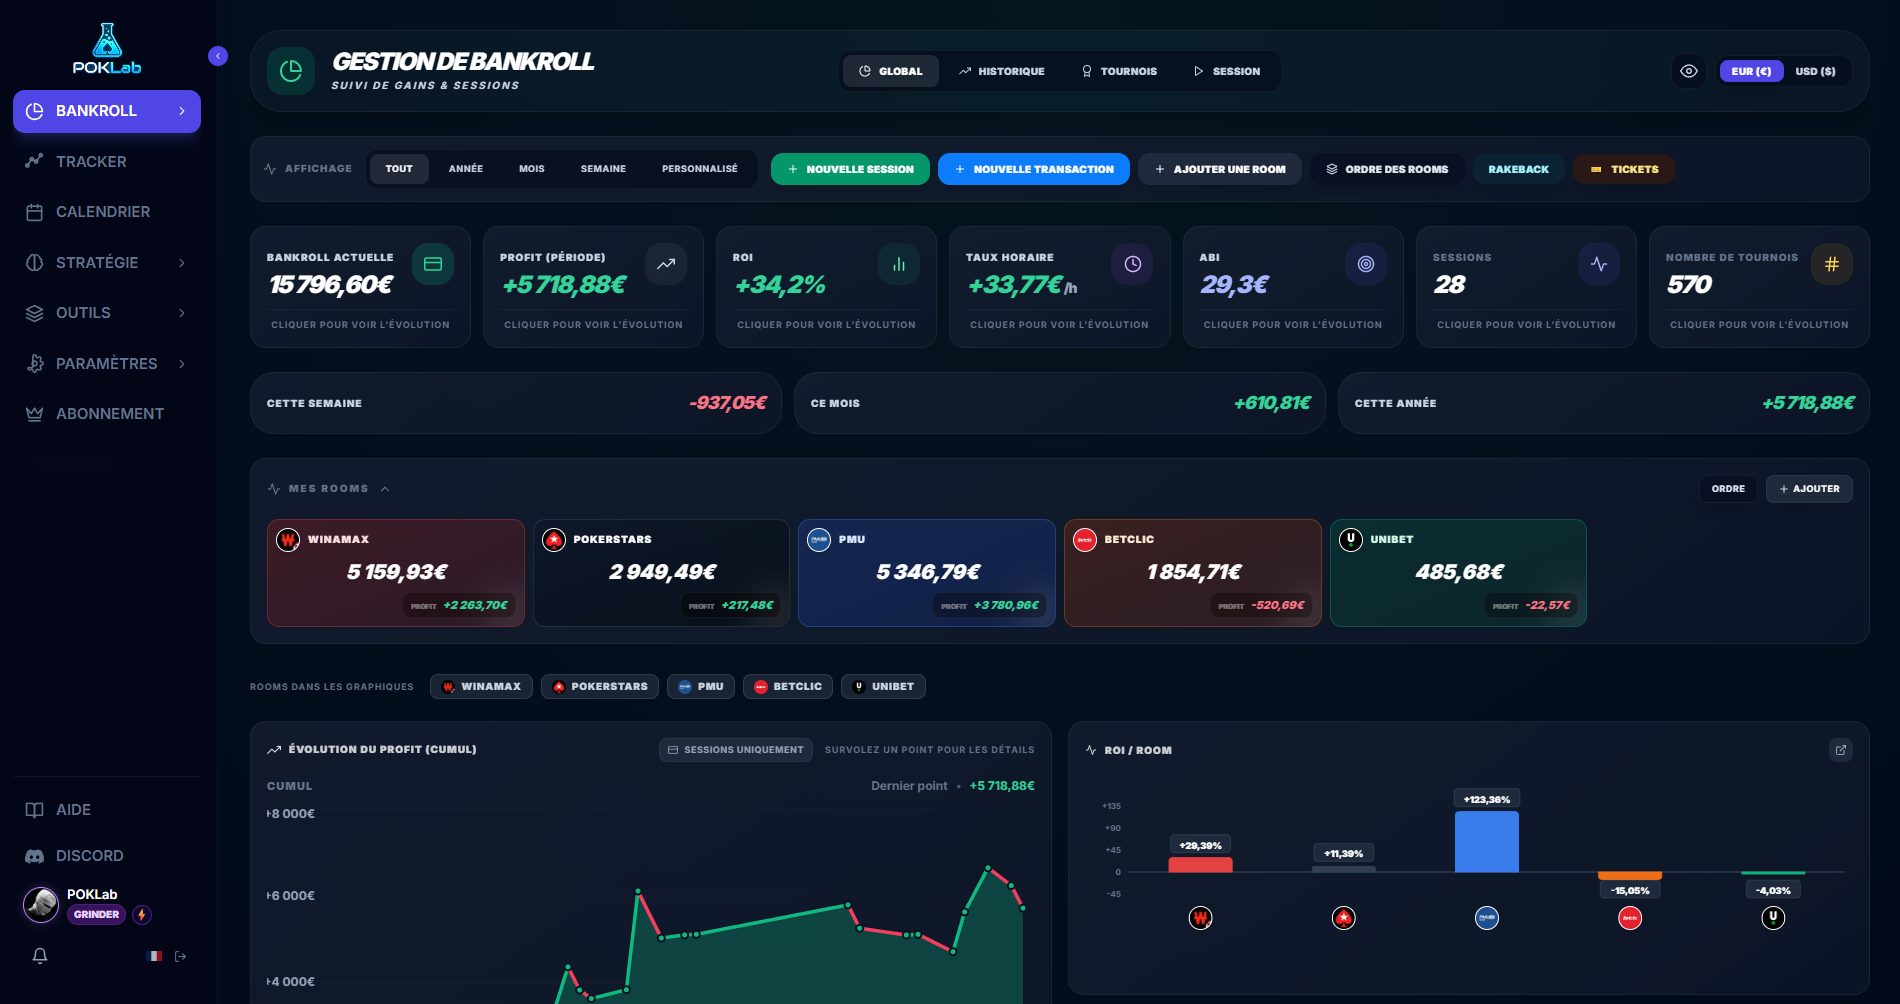Click Nouvelle Transaction button
Image resolution: width=1900 pixels, height=1004 pixels.
1034,169
